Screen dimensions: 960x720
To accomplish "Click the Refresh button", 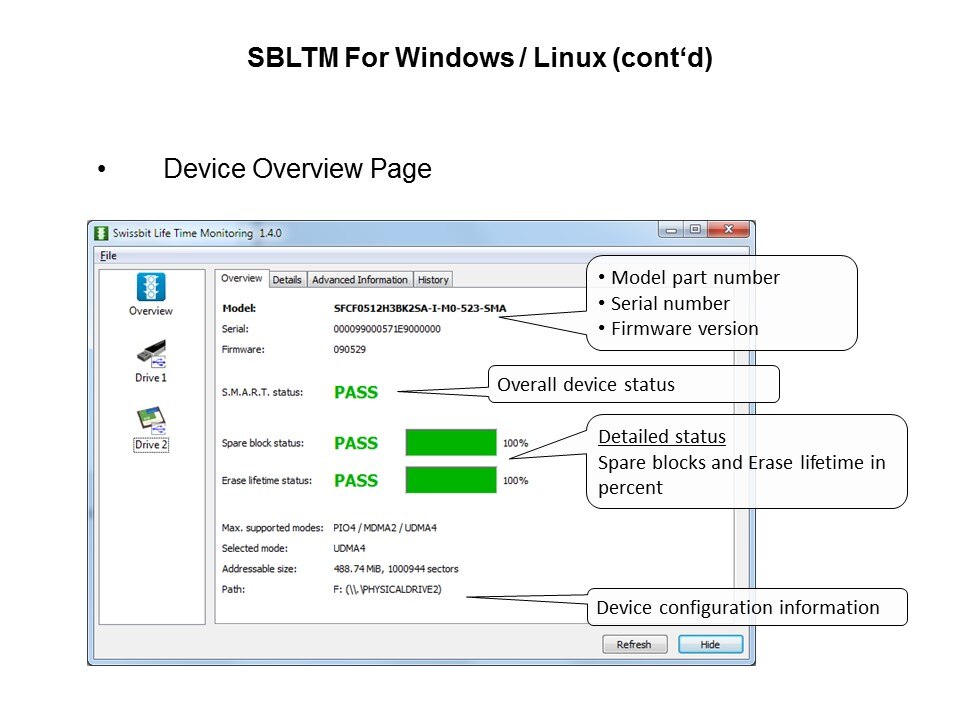I will click(635, 645).
